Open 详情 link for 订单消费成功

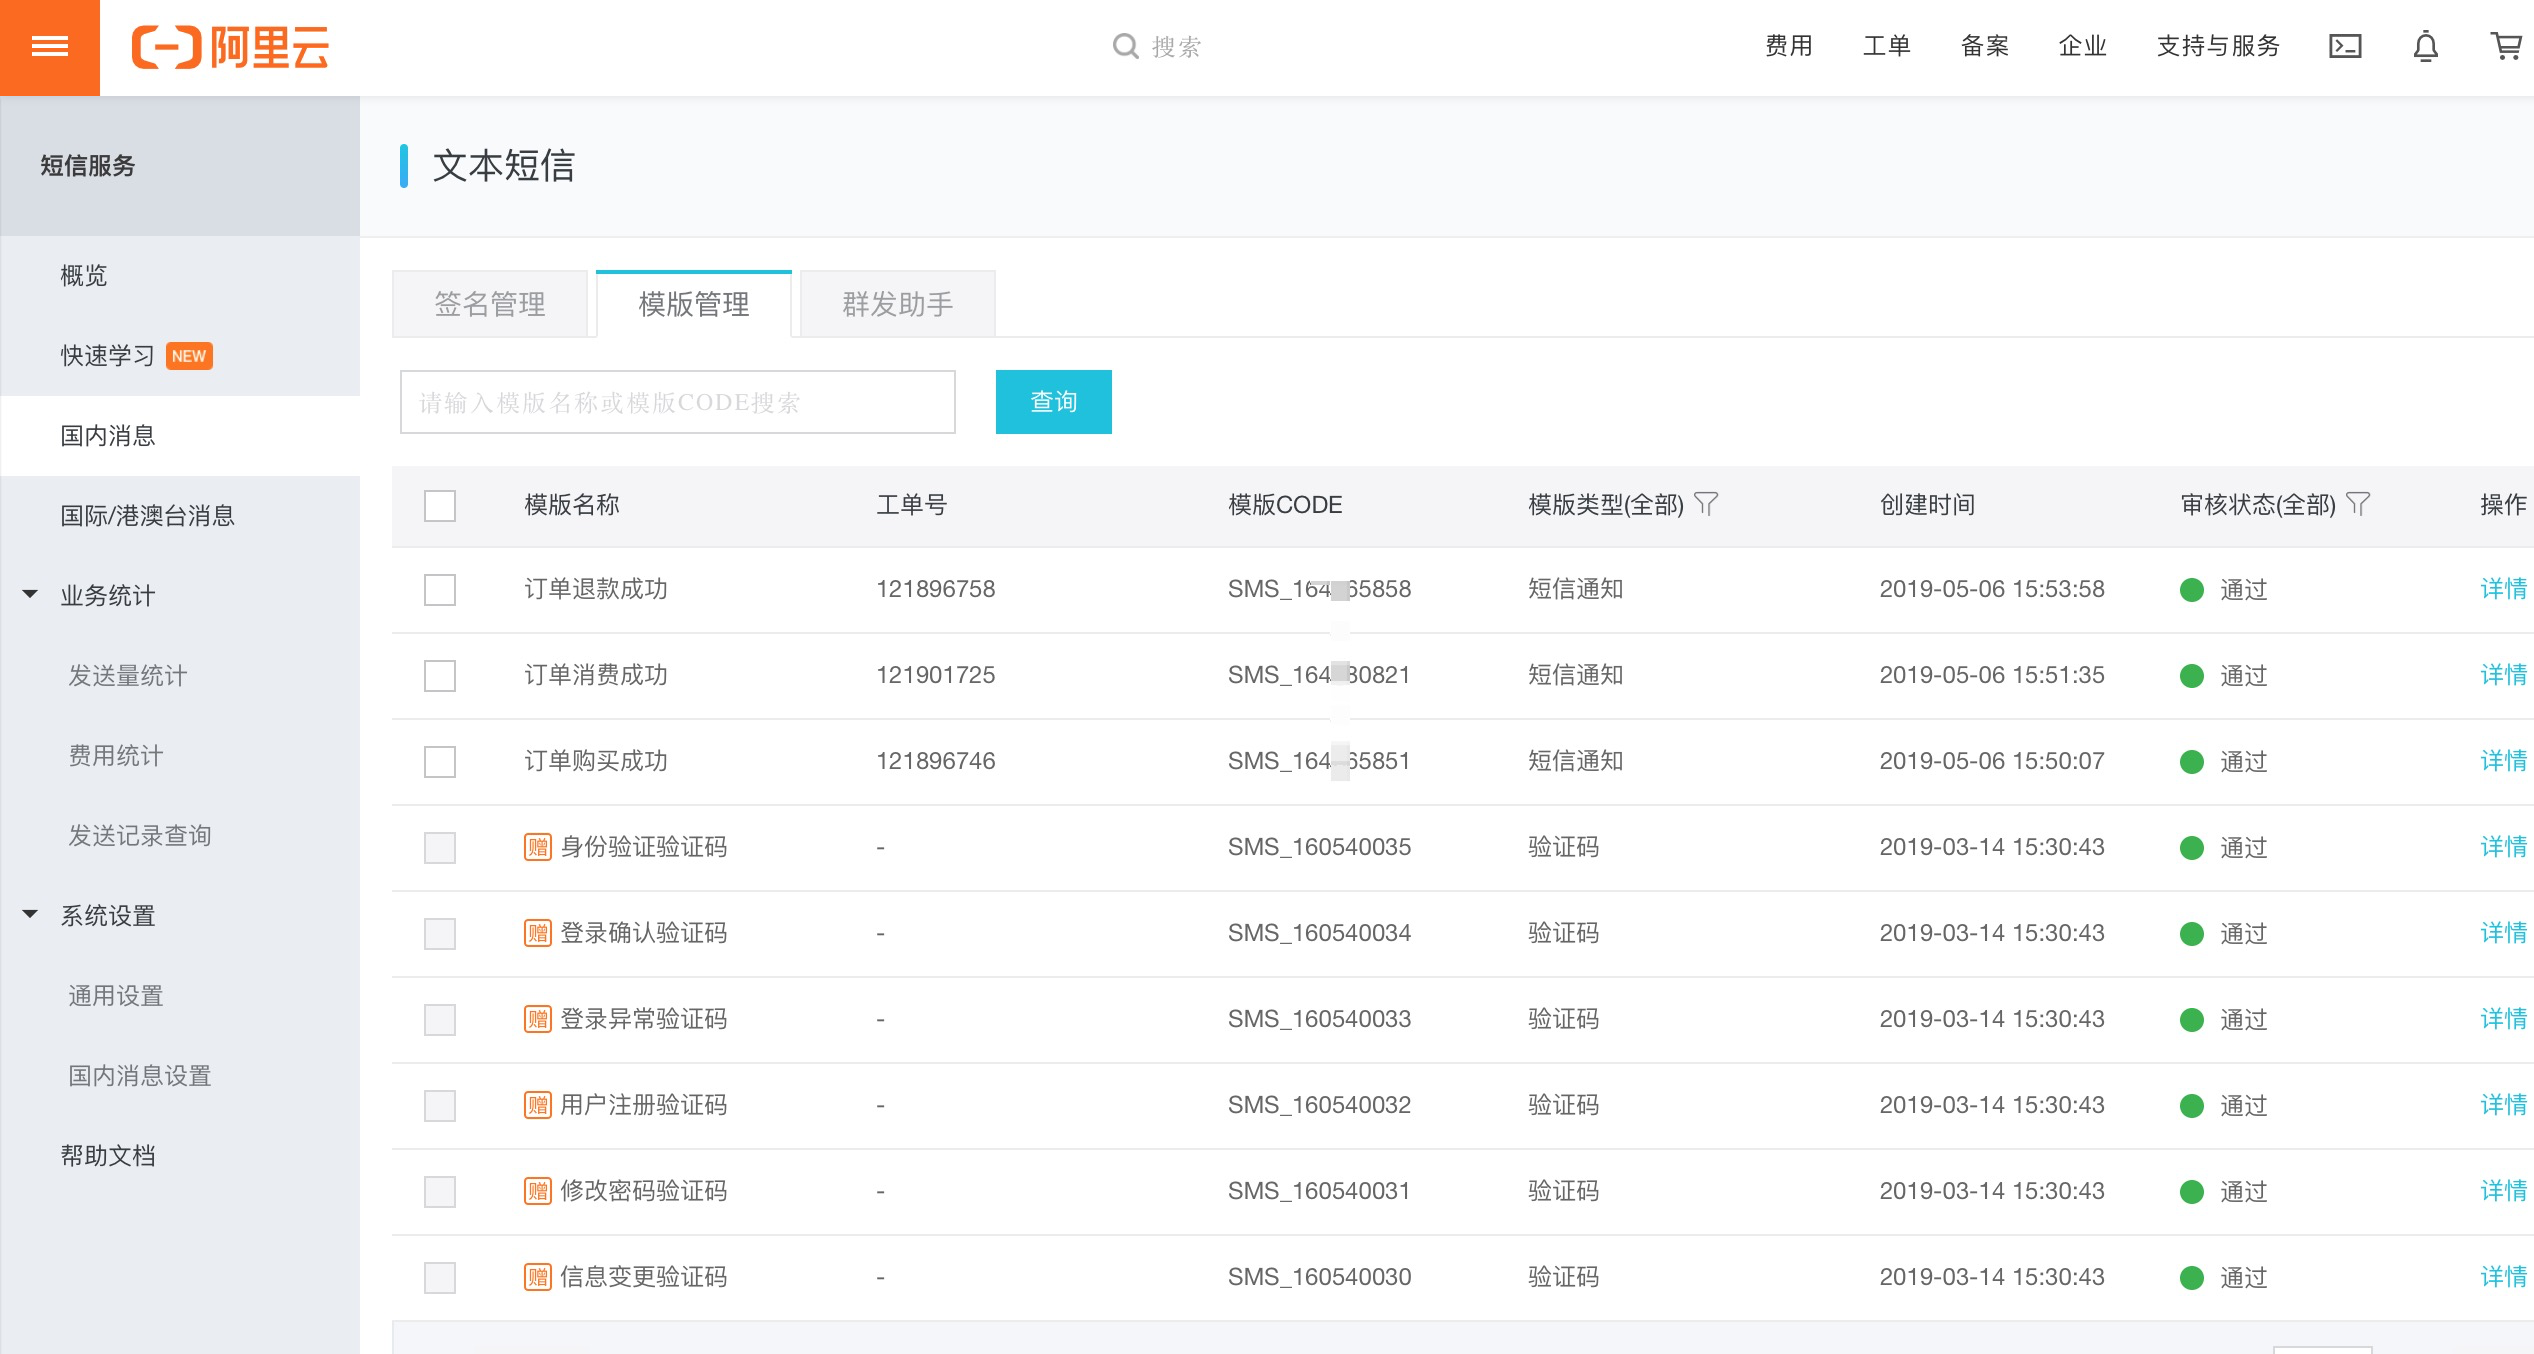point(2502,675)
